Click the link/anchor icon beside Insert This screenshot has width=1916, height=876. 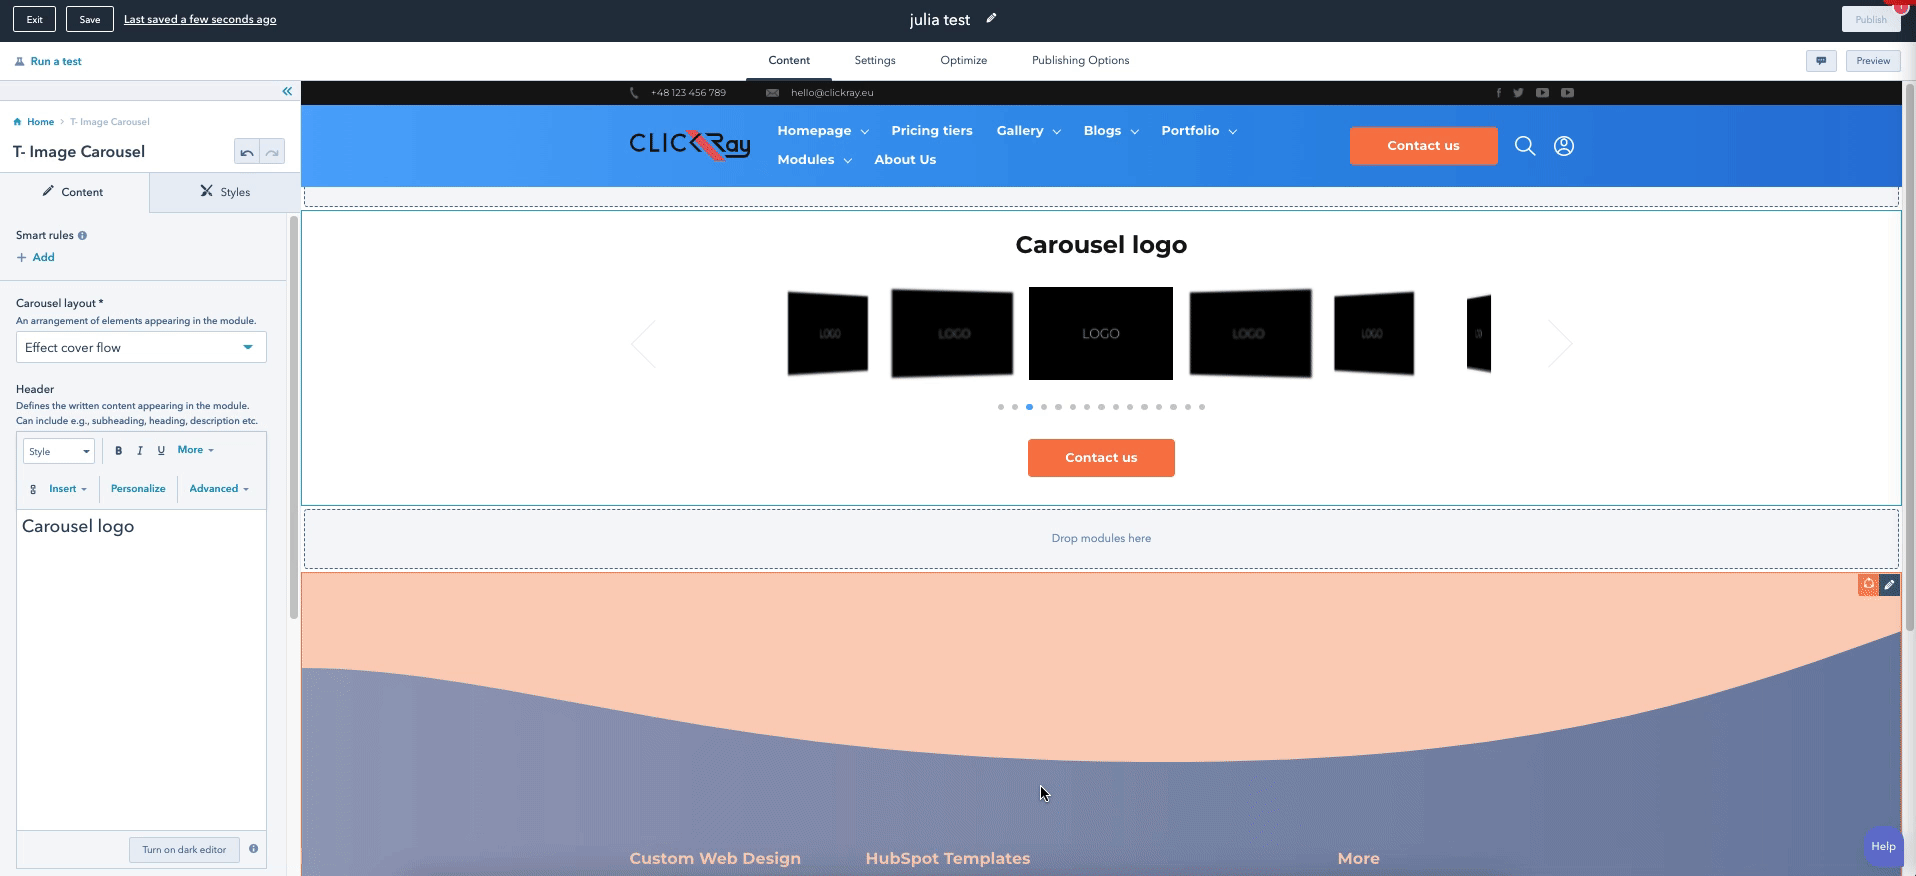(x=33, y=489)
